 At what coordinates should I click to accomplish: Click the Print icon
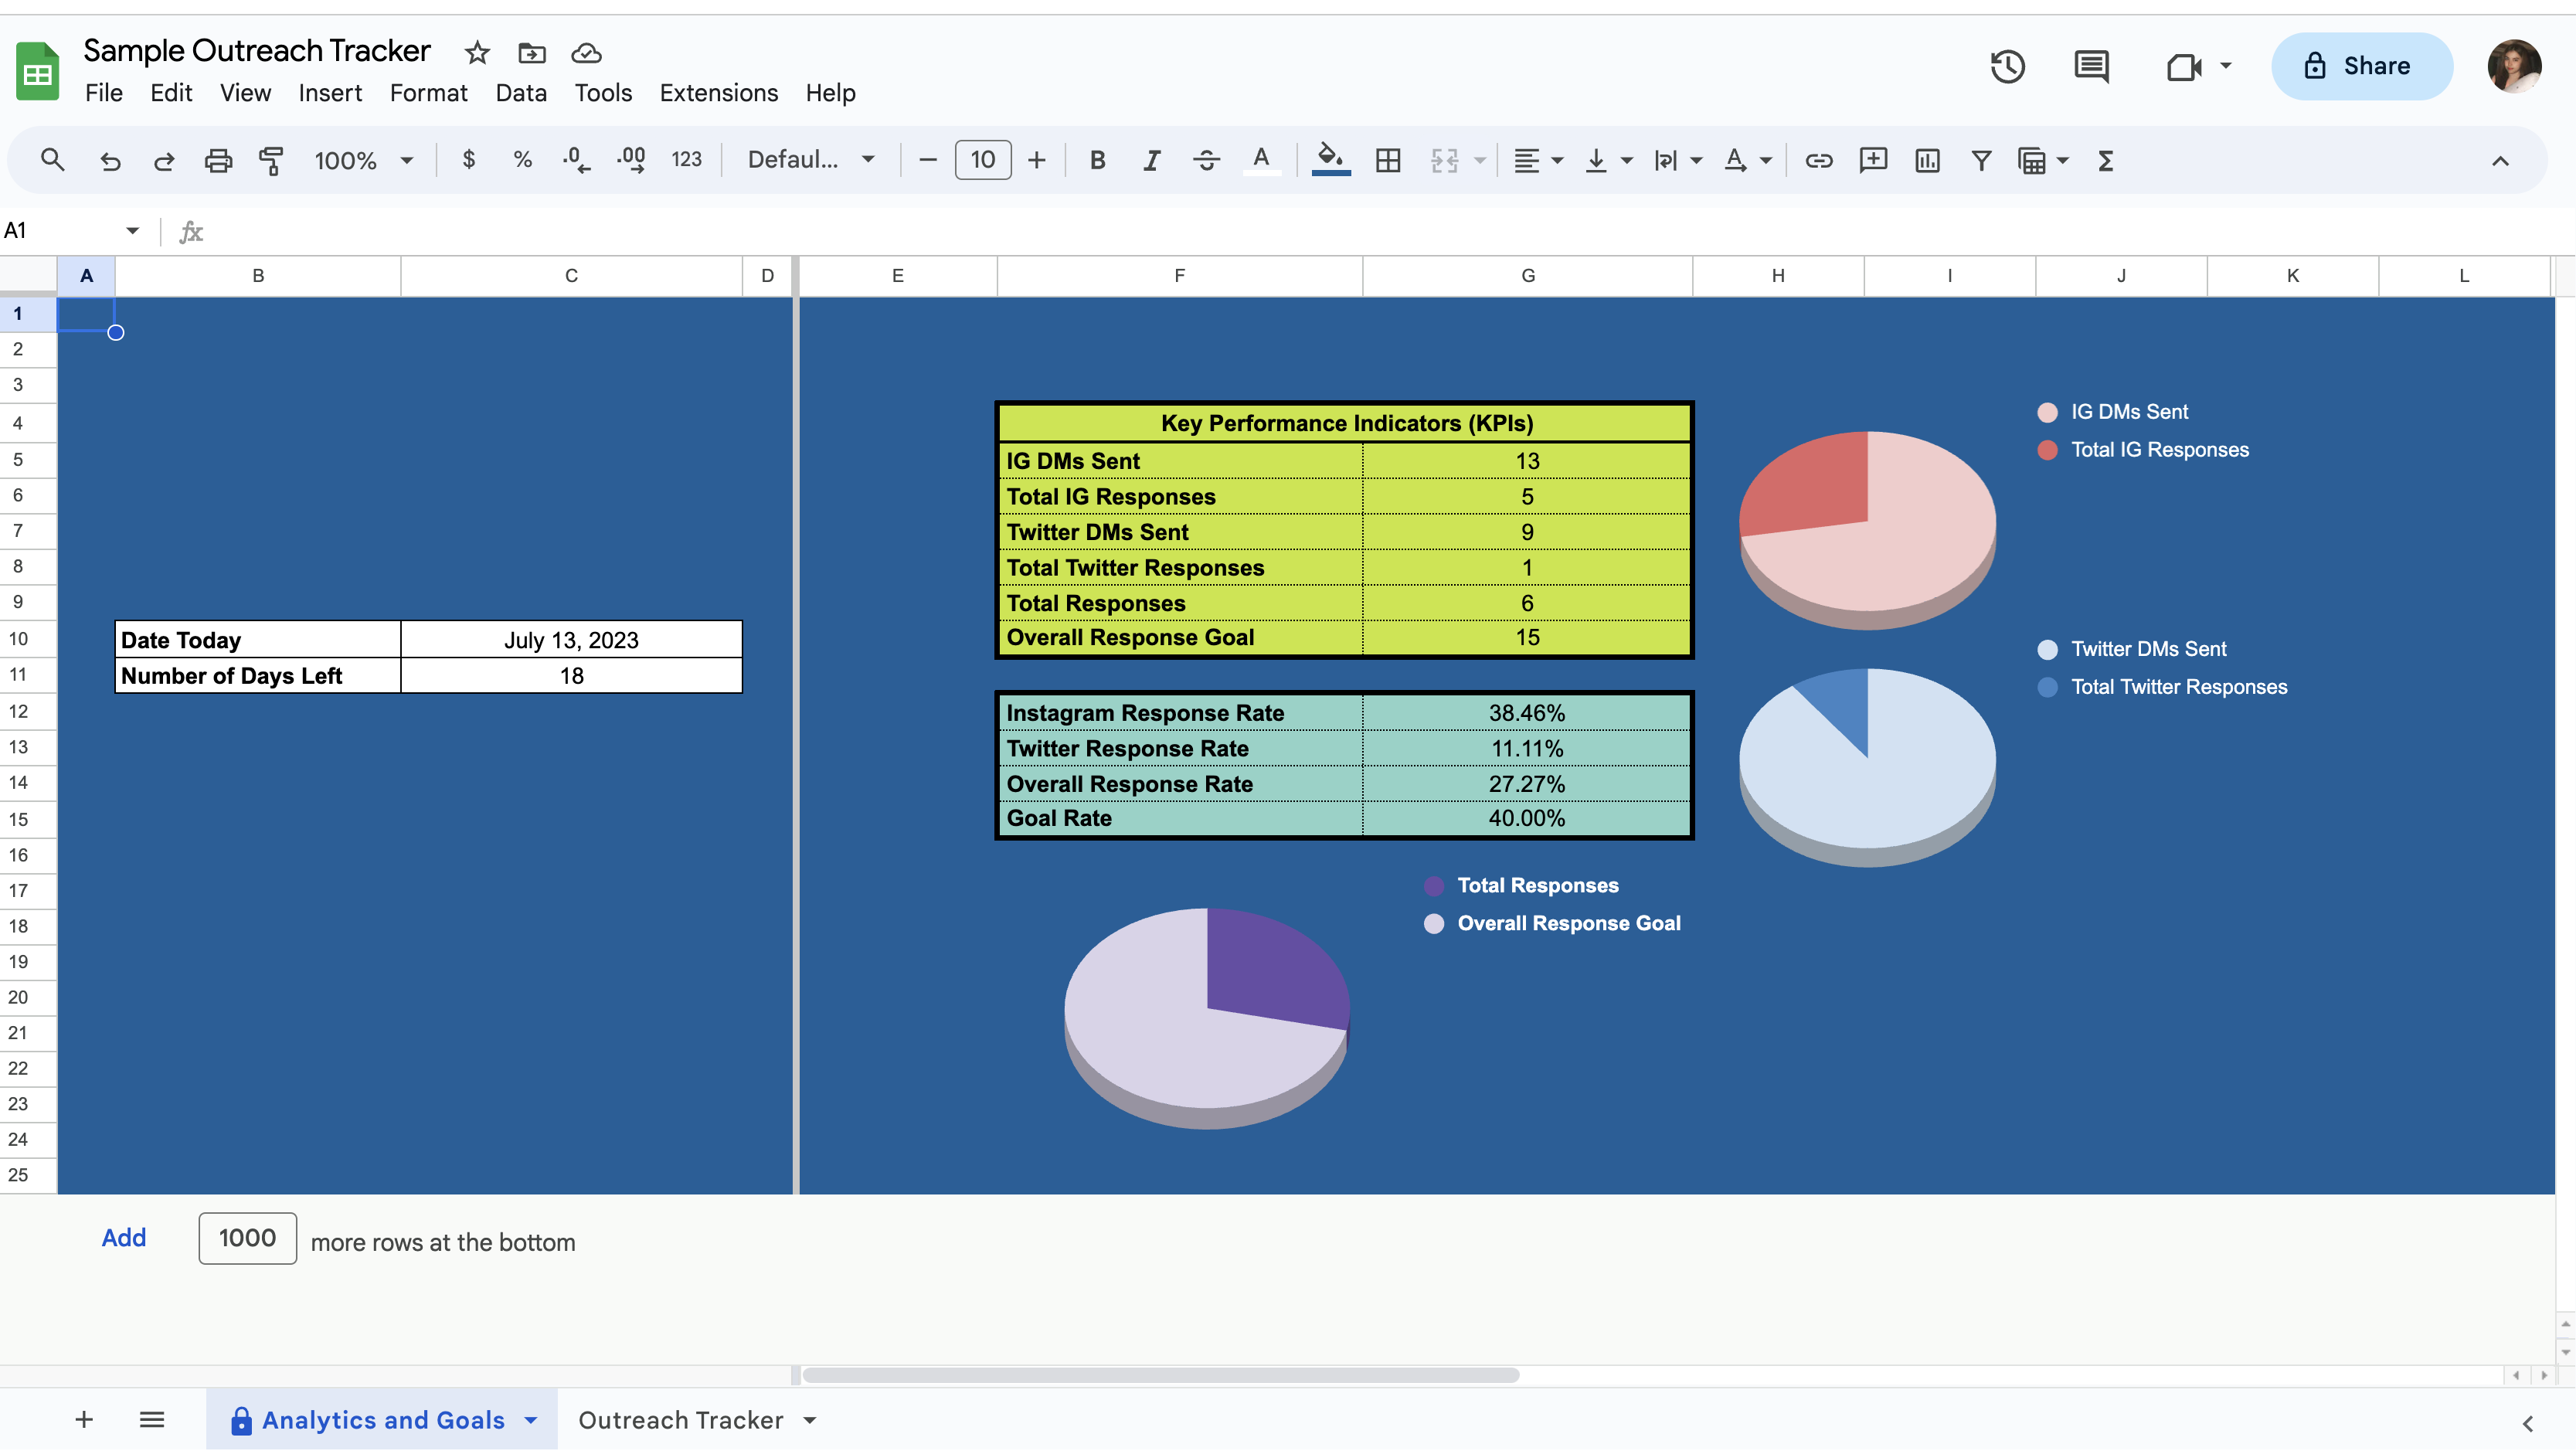click(218, 160)
